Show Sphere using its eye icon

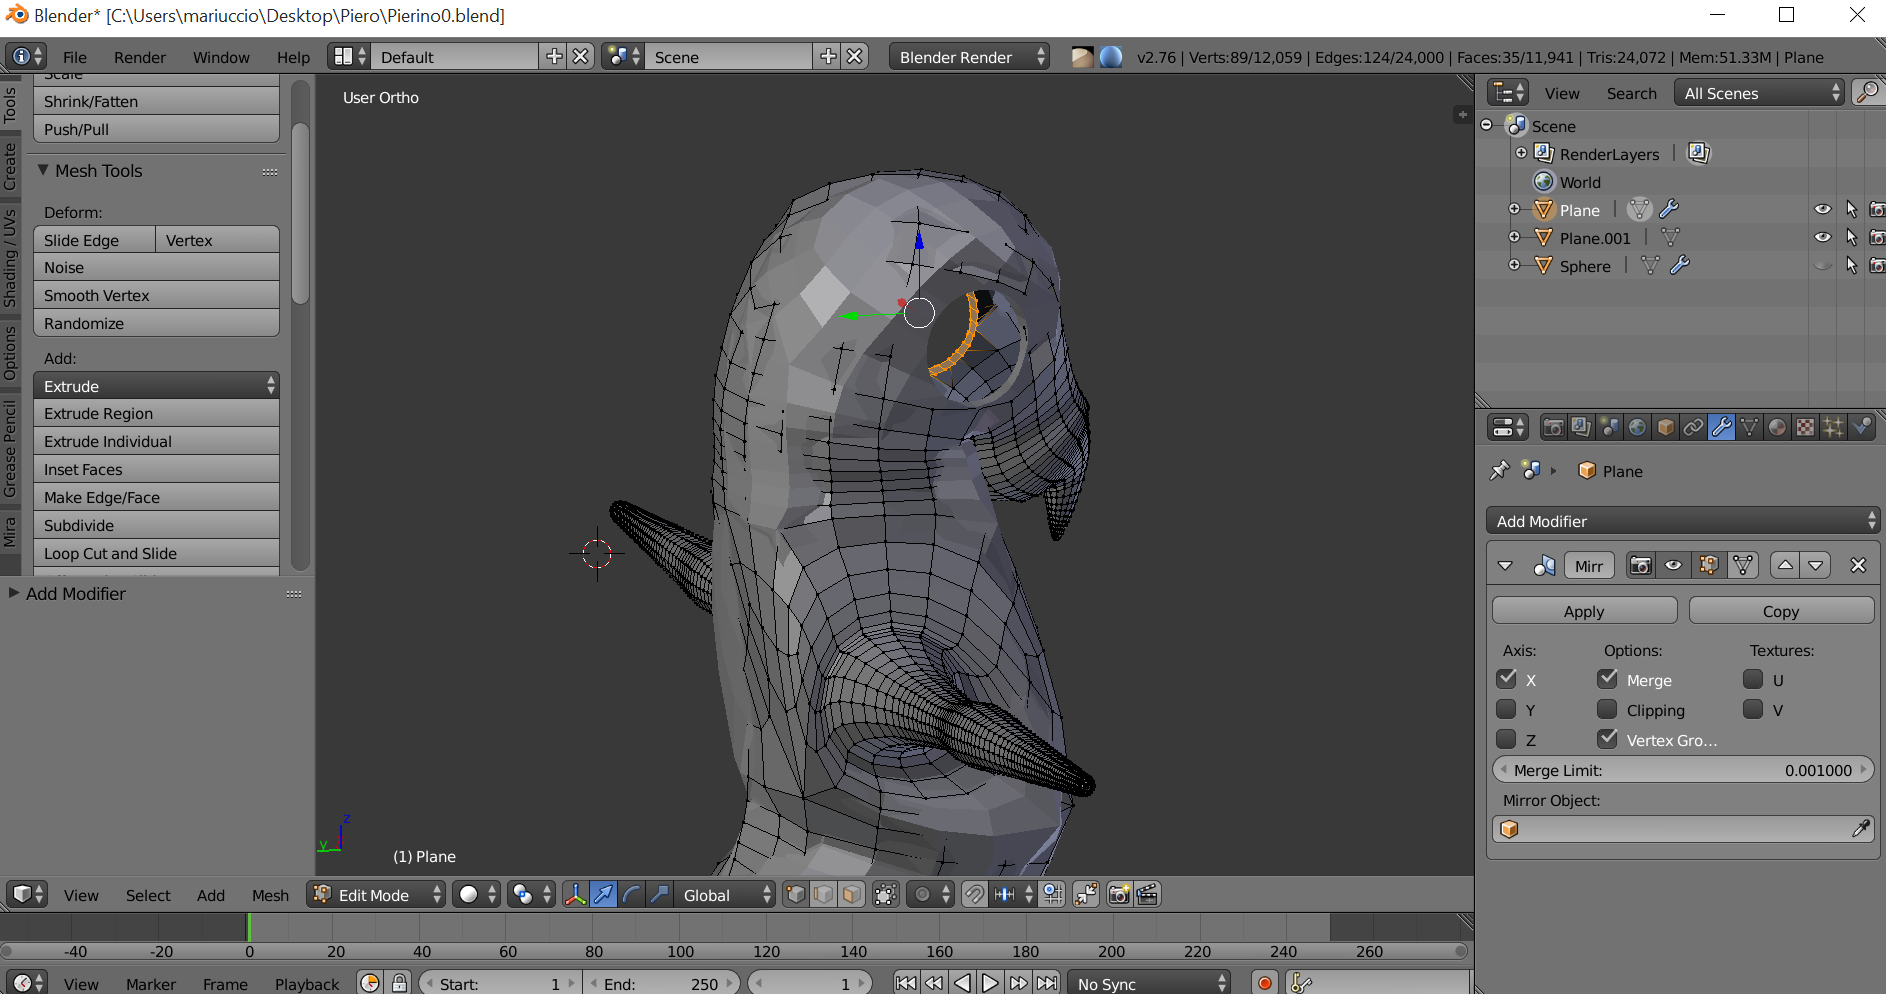click(x=1823, y=265)
